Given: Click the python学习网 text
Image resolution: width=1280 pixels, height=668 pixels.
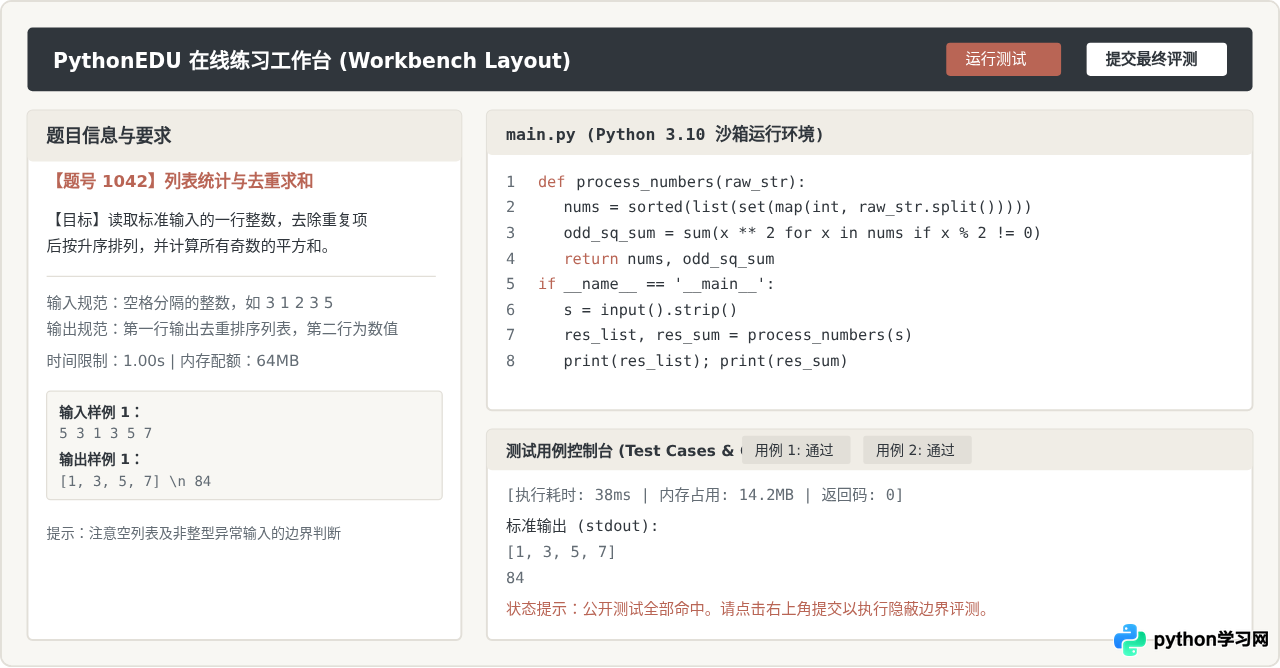Looking at the screenshot, I should point(1211,640).
